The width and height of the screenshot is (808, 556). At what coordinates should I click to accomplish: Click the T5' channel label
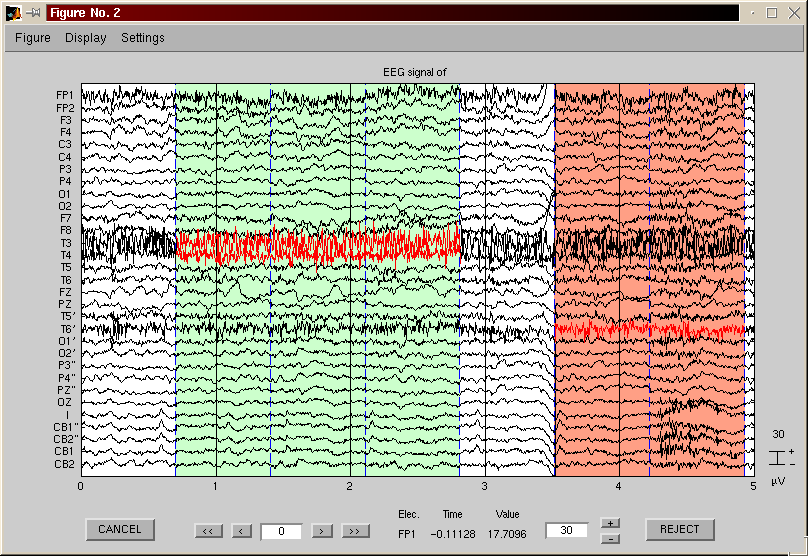pos(68,316)
